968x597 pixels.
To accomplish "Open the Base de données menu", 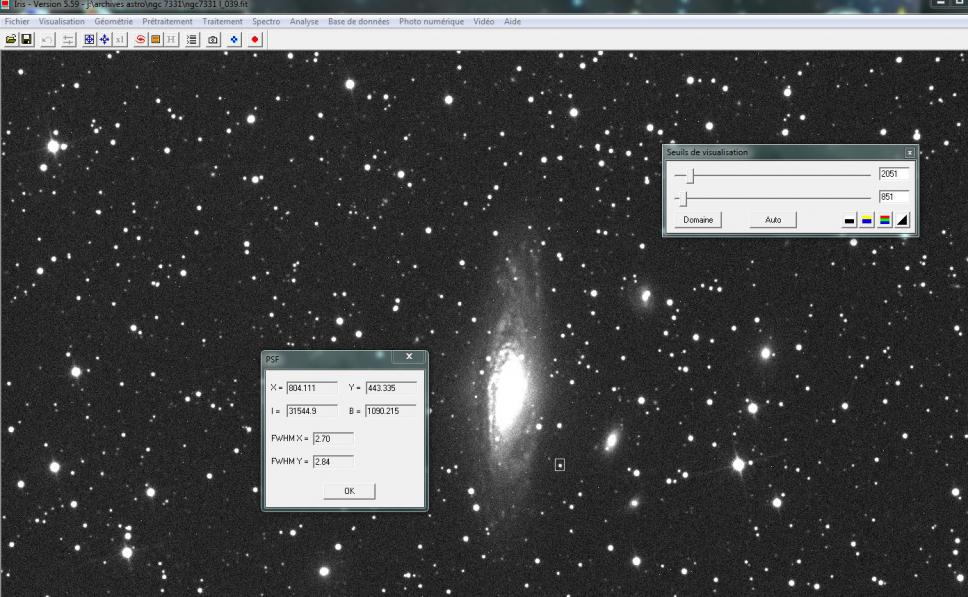I will (x=359, y=21).
